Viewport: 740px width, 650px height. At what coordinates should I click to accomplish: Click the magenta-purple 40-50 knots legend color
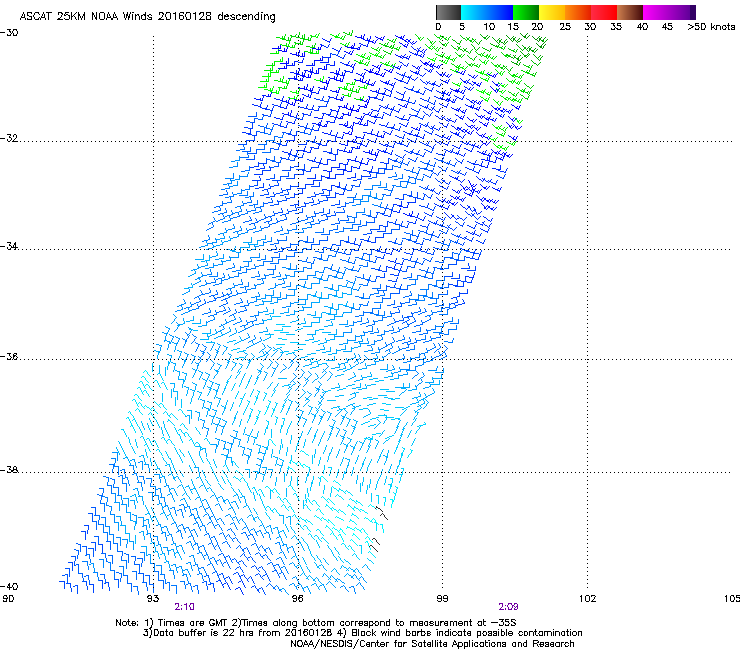(x=669, y=12)
